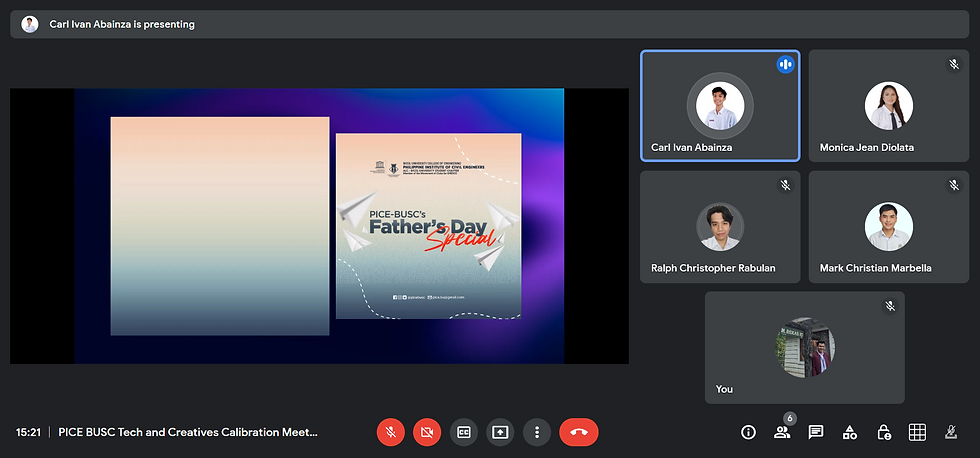The image size is (980, 458).
Task: Click Carl Ivan Abainza's speaking indicator
Action: point(786,64)
